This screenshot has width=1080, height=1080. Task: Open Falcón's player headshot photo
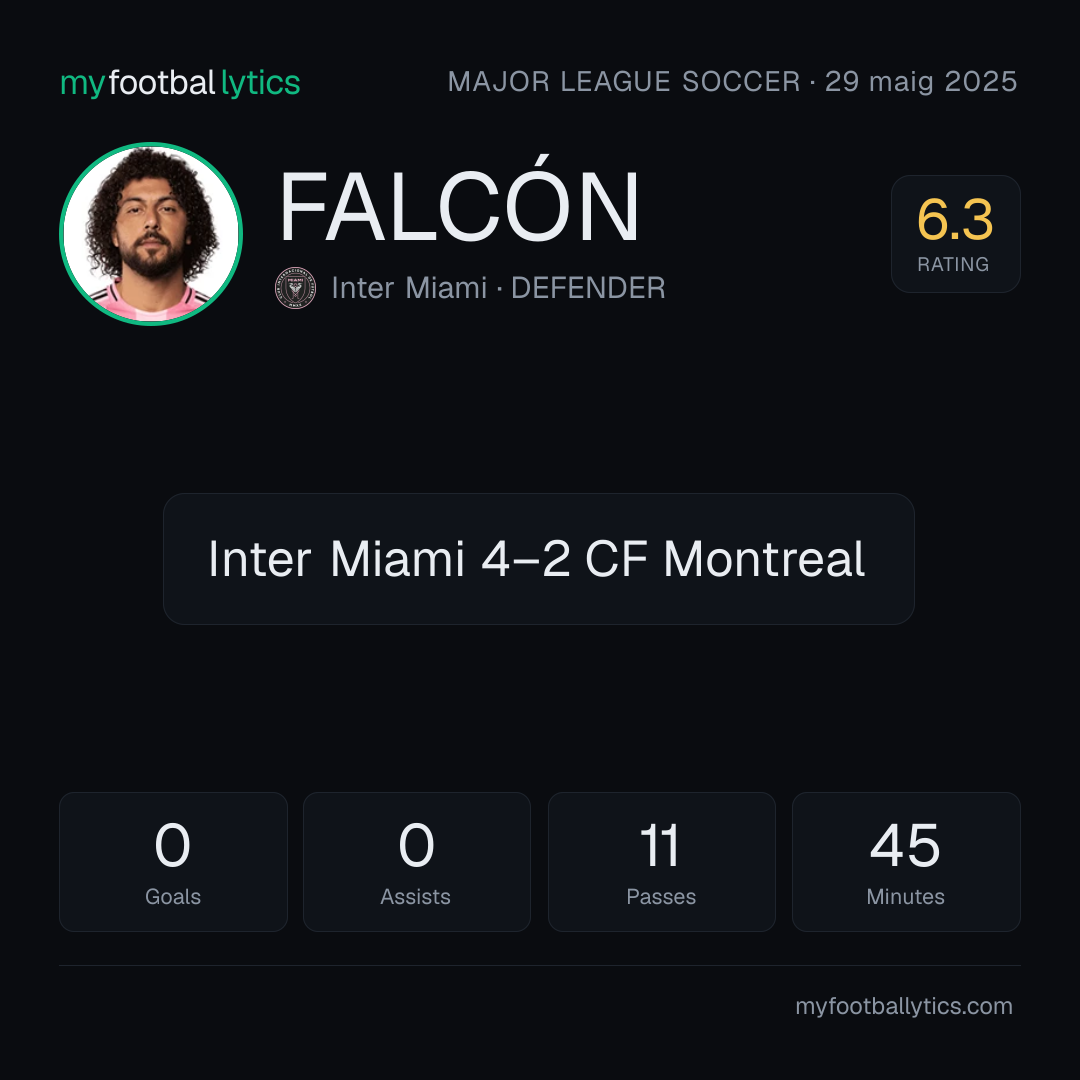(x=151, y=233)
